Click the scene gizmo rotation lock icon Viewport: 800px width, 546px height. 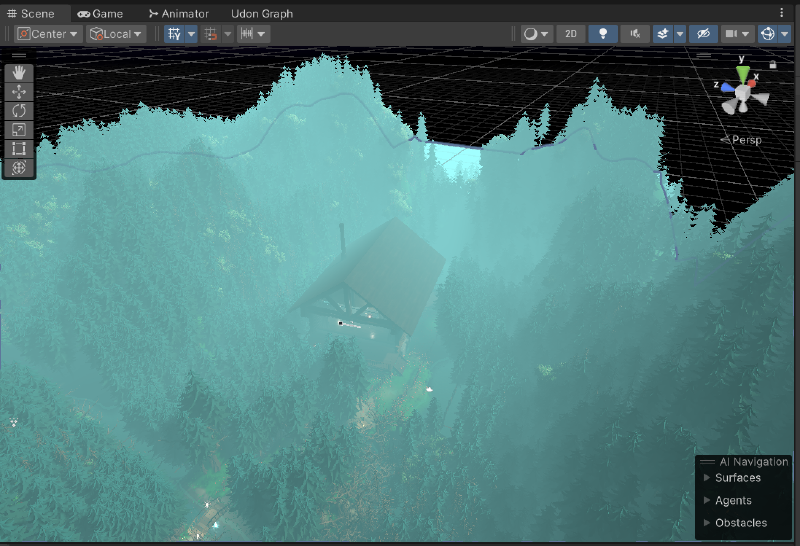coord(773,65)
